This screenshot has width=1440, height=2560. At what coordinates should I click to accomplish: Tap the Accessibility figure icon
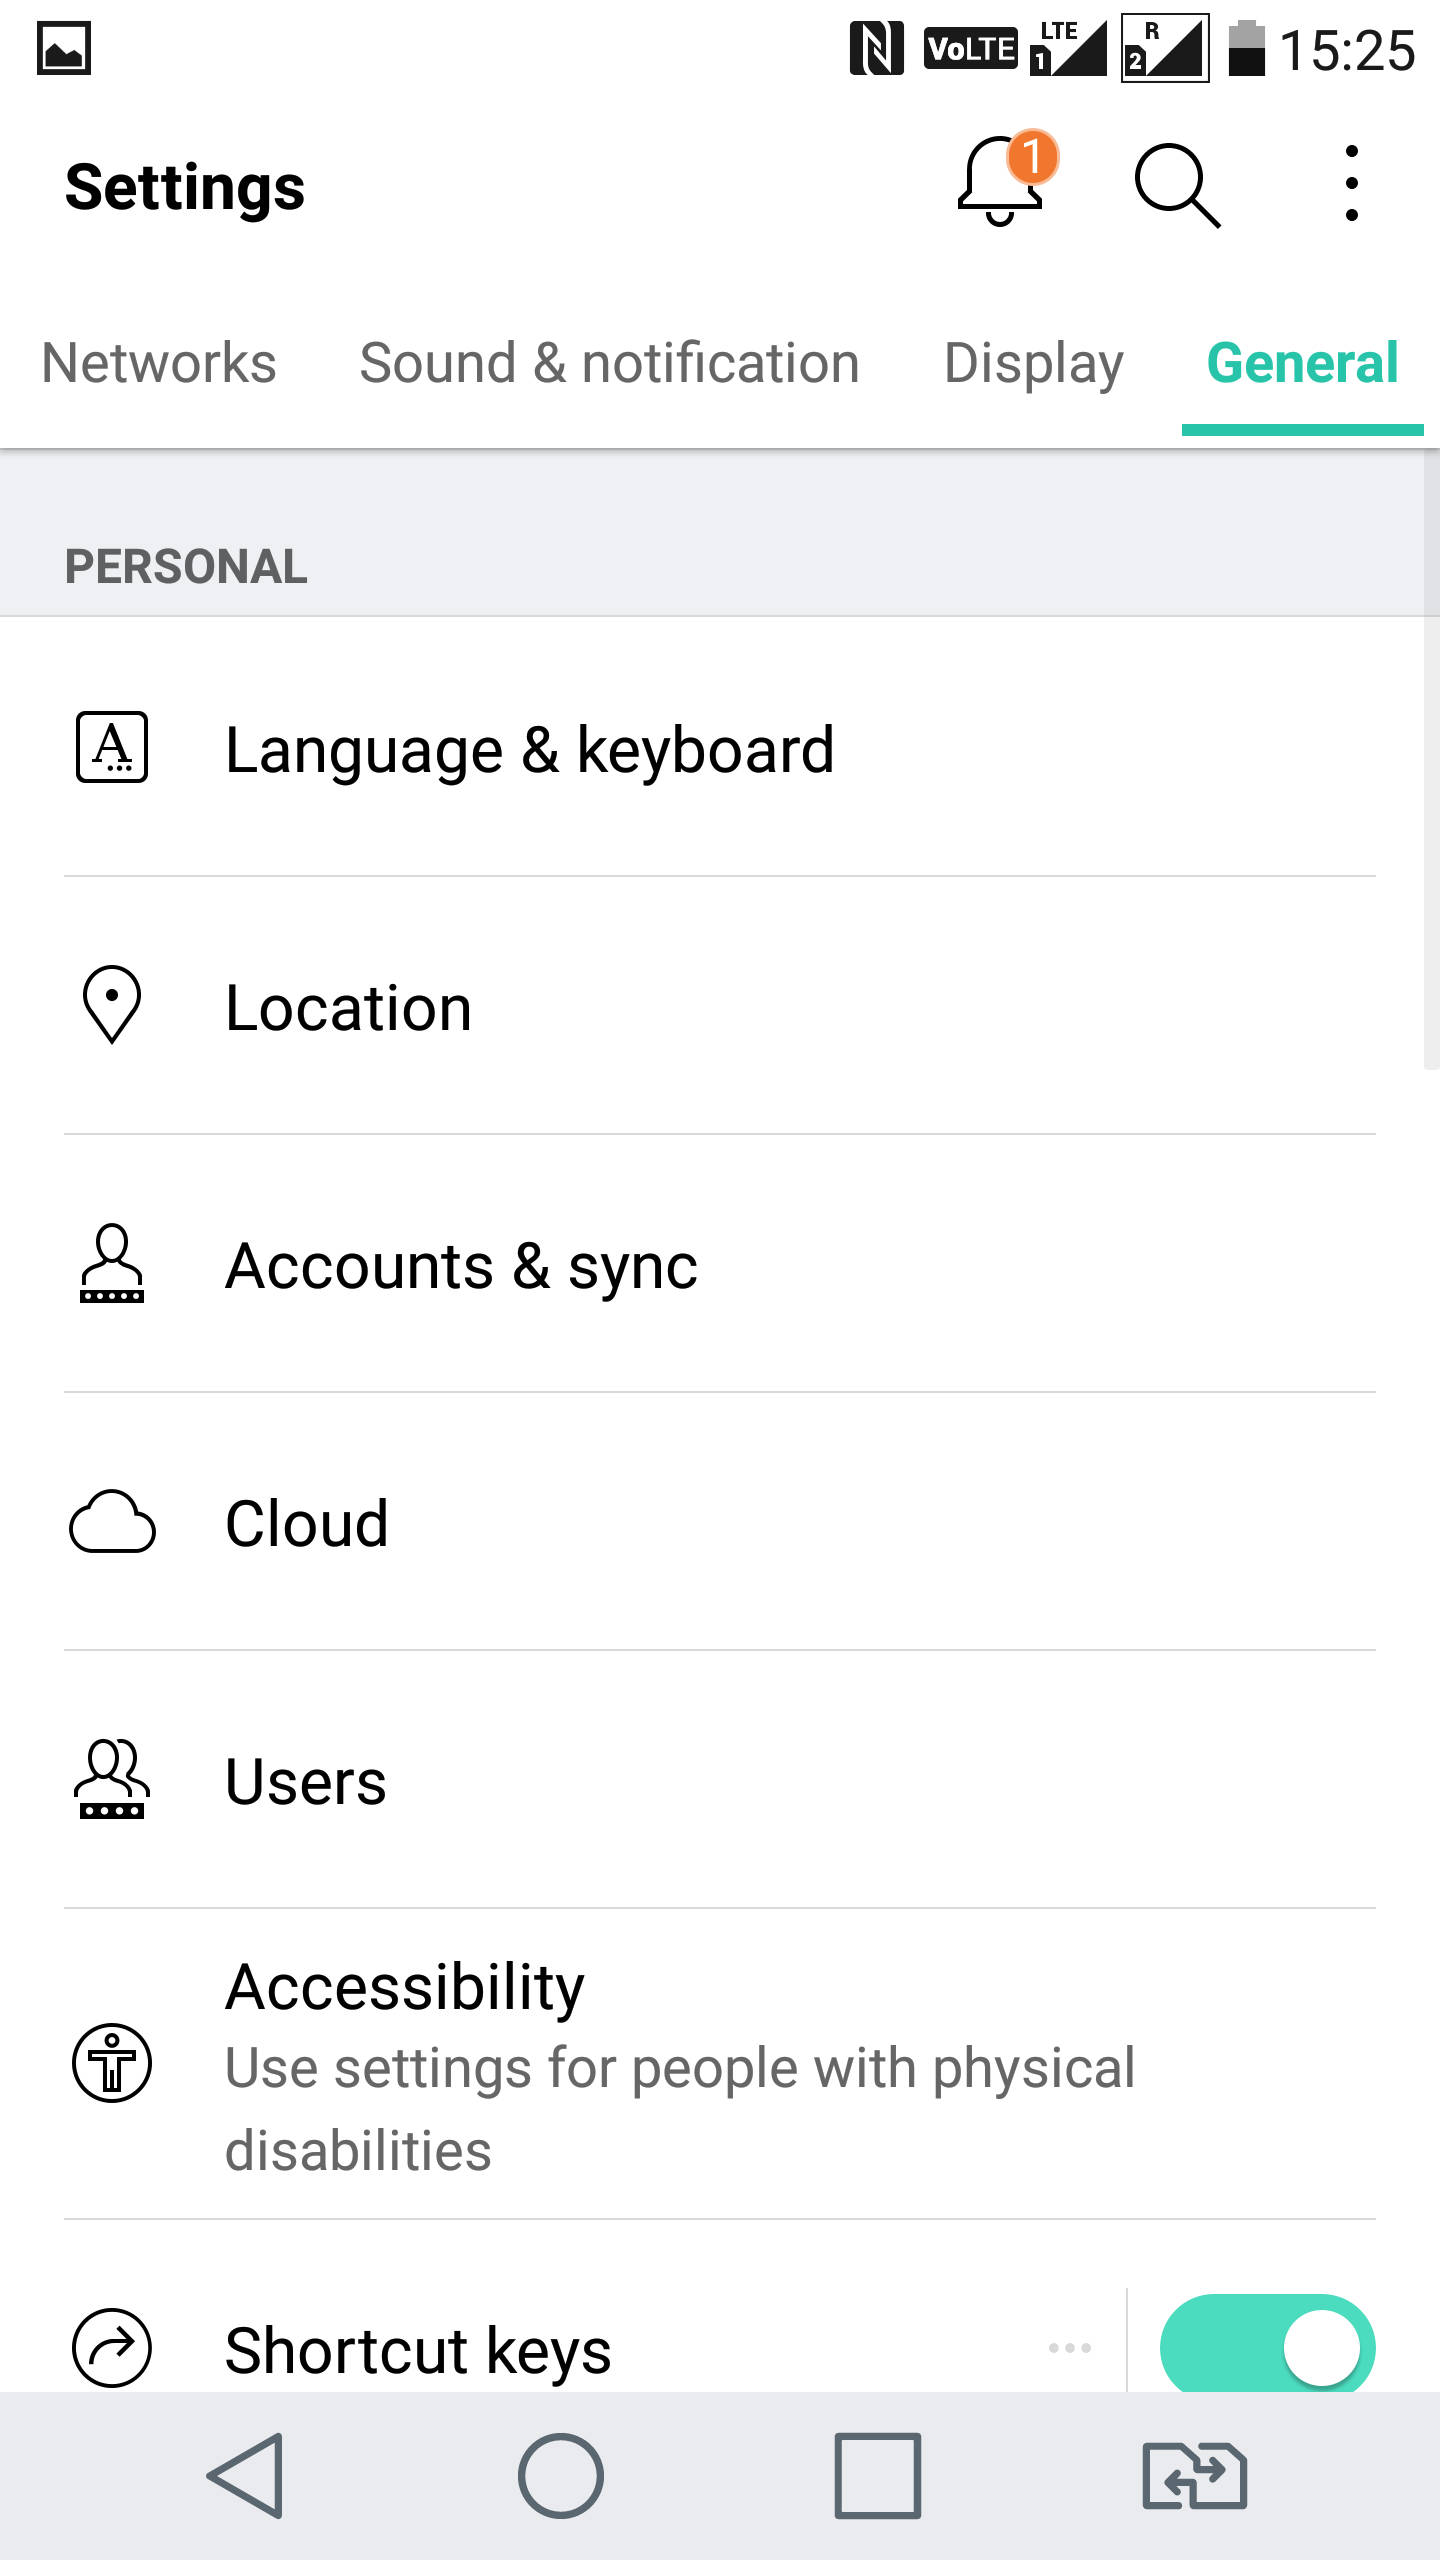tap(112, 2063)
